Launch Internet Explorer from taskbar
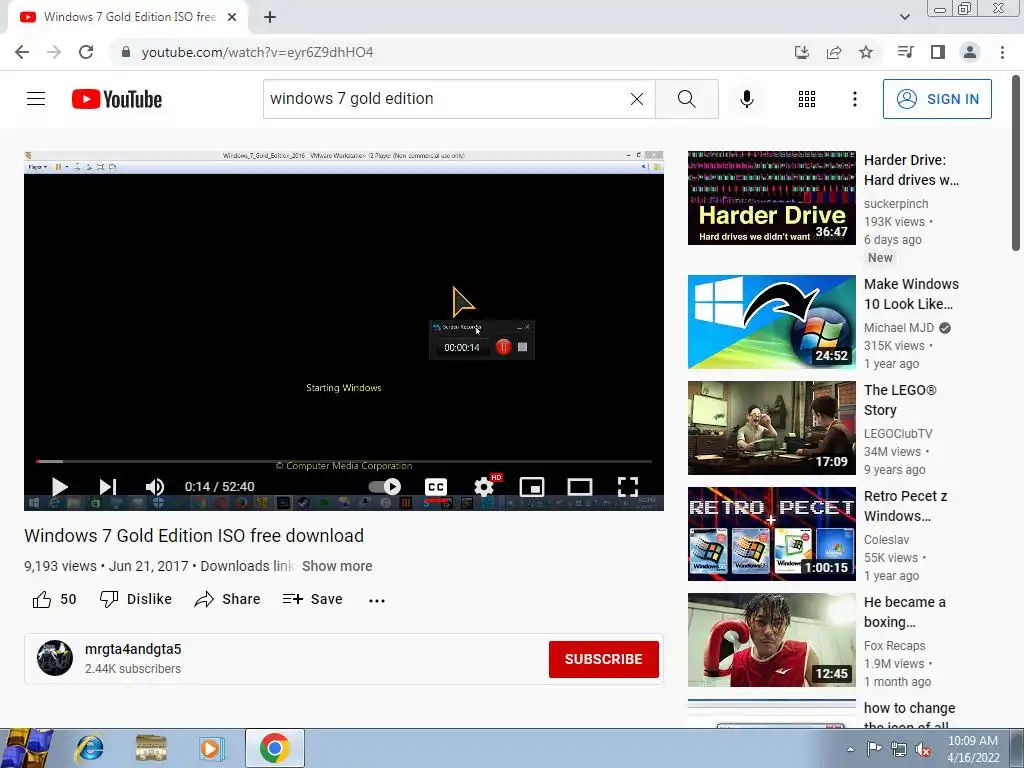This screenshot has width=1024, height=768. point(89,748)
